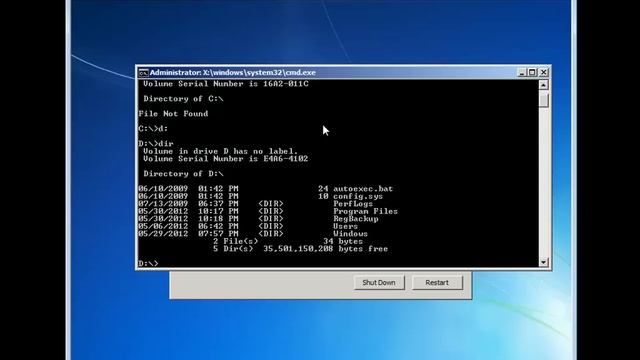The width and height of the screenshot is (640, 360).
Task: Click the 'File Not Found' line
Action: point(173,113)
